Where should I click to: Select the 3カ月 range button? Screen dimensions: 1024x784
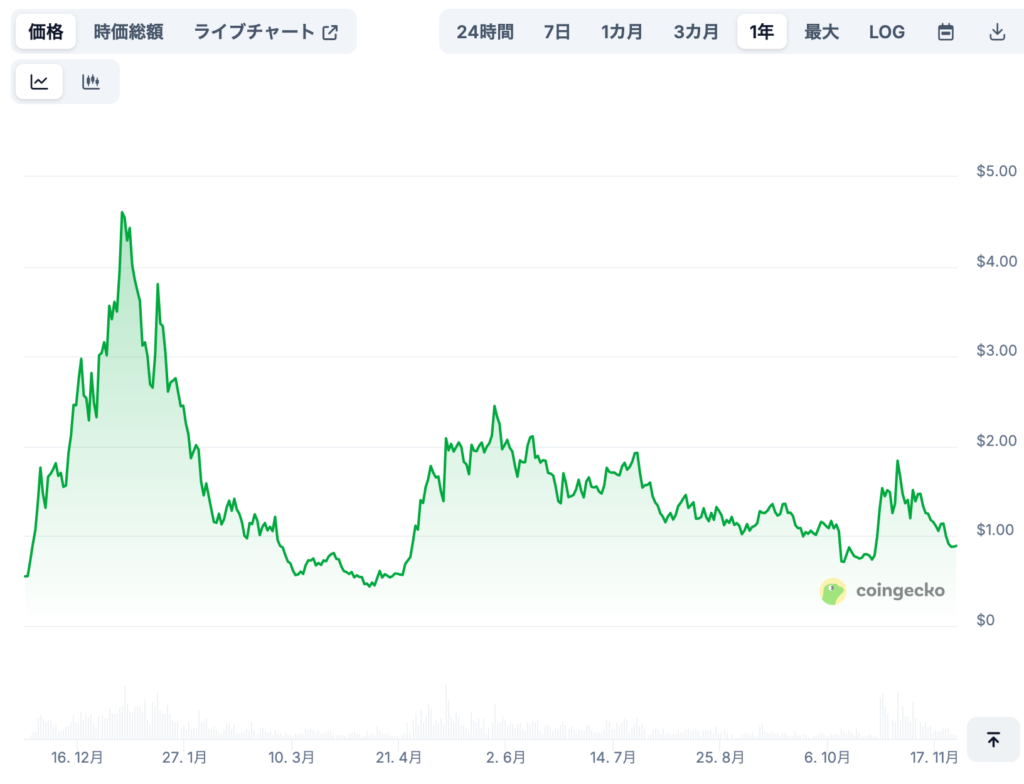tap(695, 31)
